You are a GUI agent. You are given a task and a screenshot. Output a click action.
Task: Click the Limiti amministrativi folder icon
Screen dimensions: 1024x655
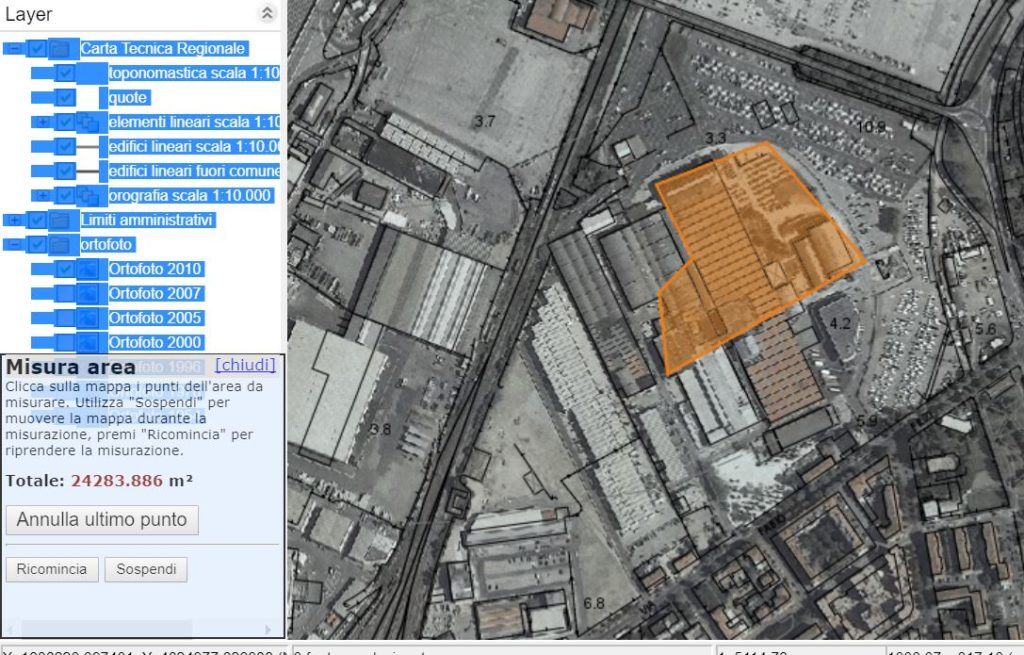click(x=60, y=220)
